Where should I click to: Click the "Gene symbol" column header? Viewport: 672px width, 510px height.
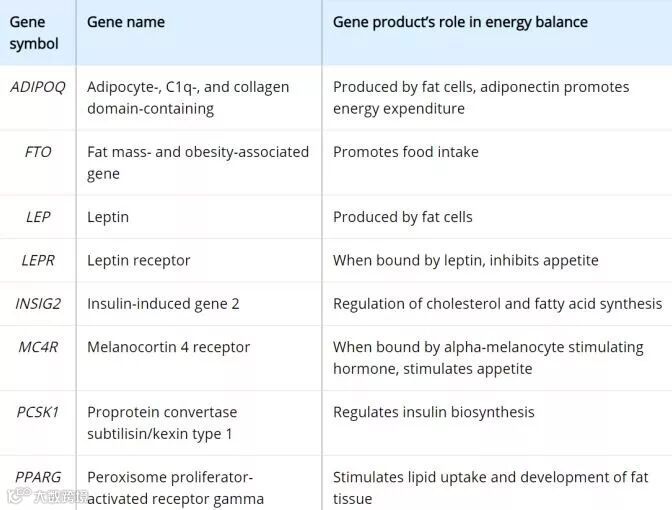pyautogui.click(x=34, y=32)
